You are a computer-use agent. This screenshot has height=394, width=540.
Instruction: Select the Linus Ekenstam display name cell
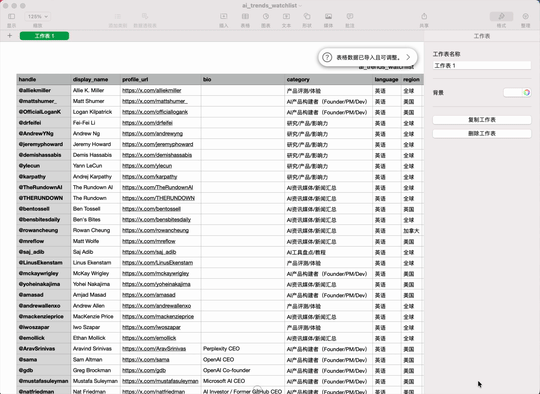pos(95,263)
